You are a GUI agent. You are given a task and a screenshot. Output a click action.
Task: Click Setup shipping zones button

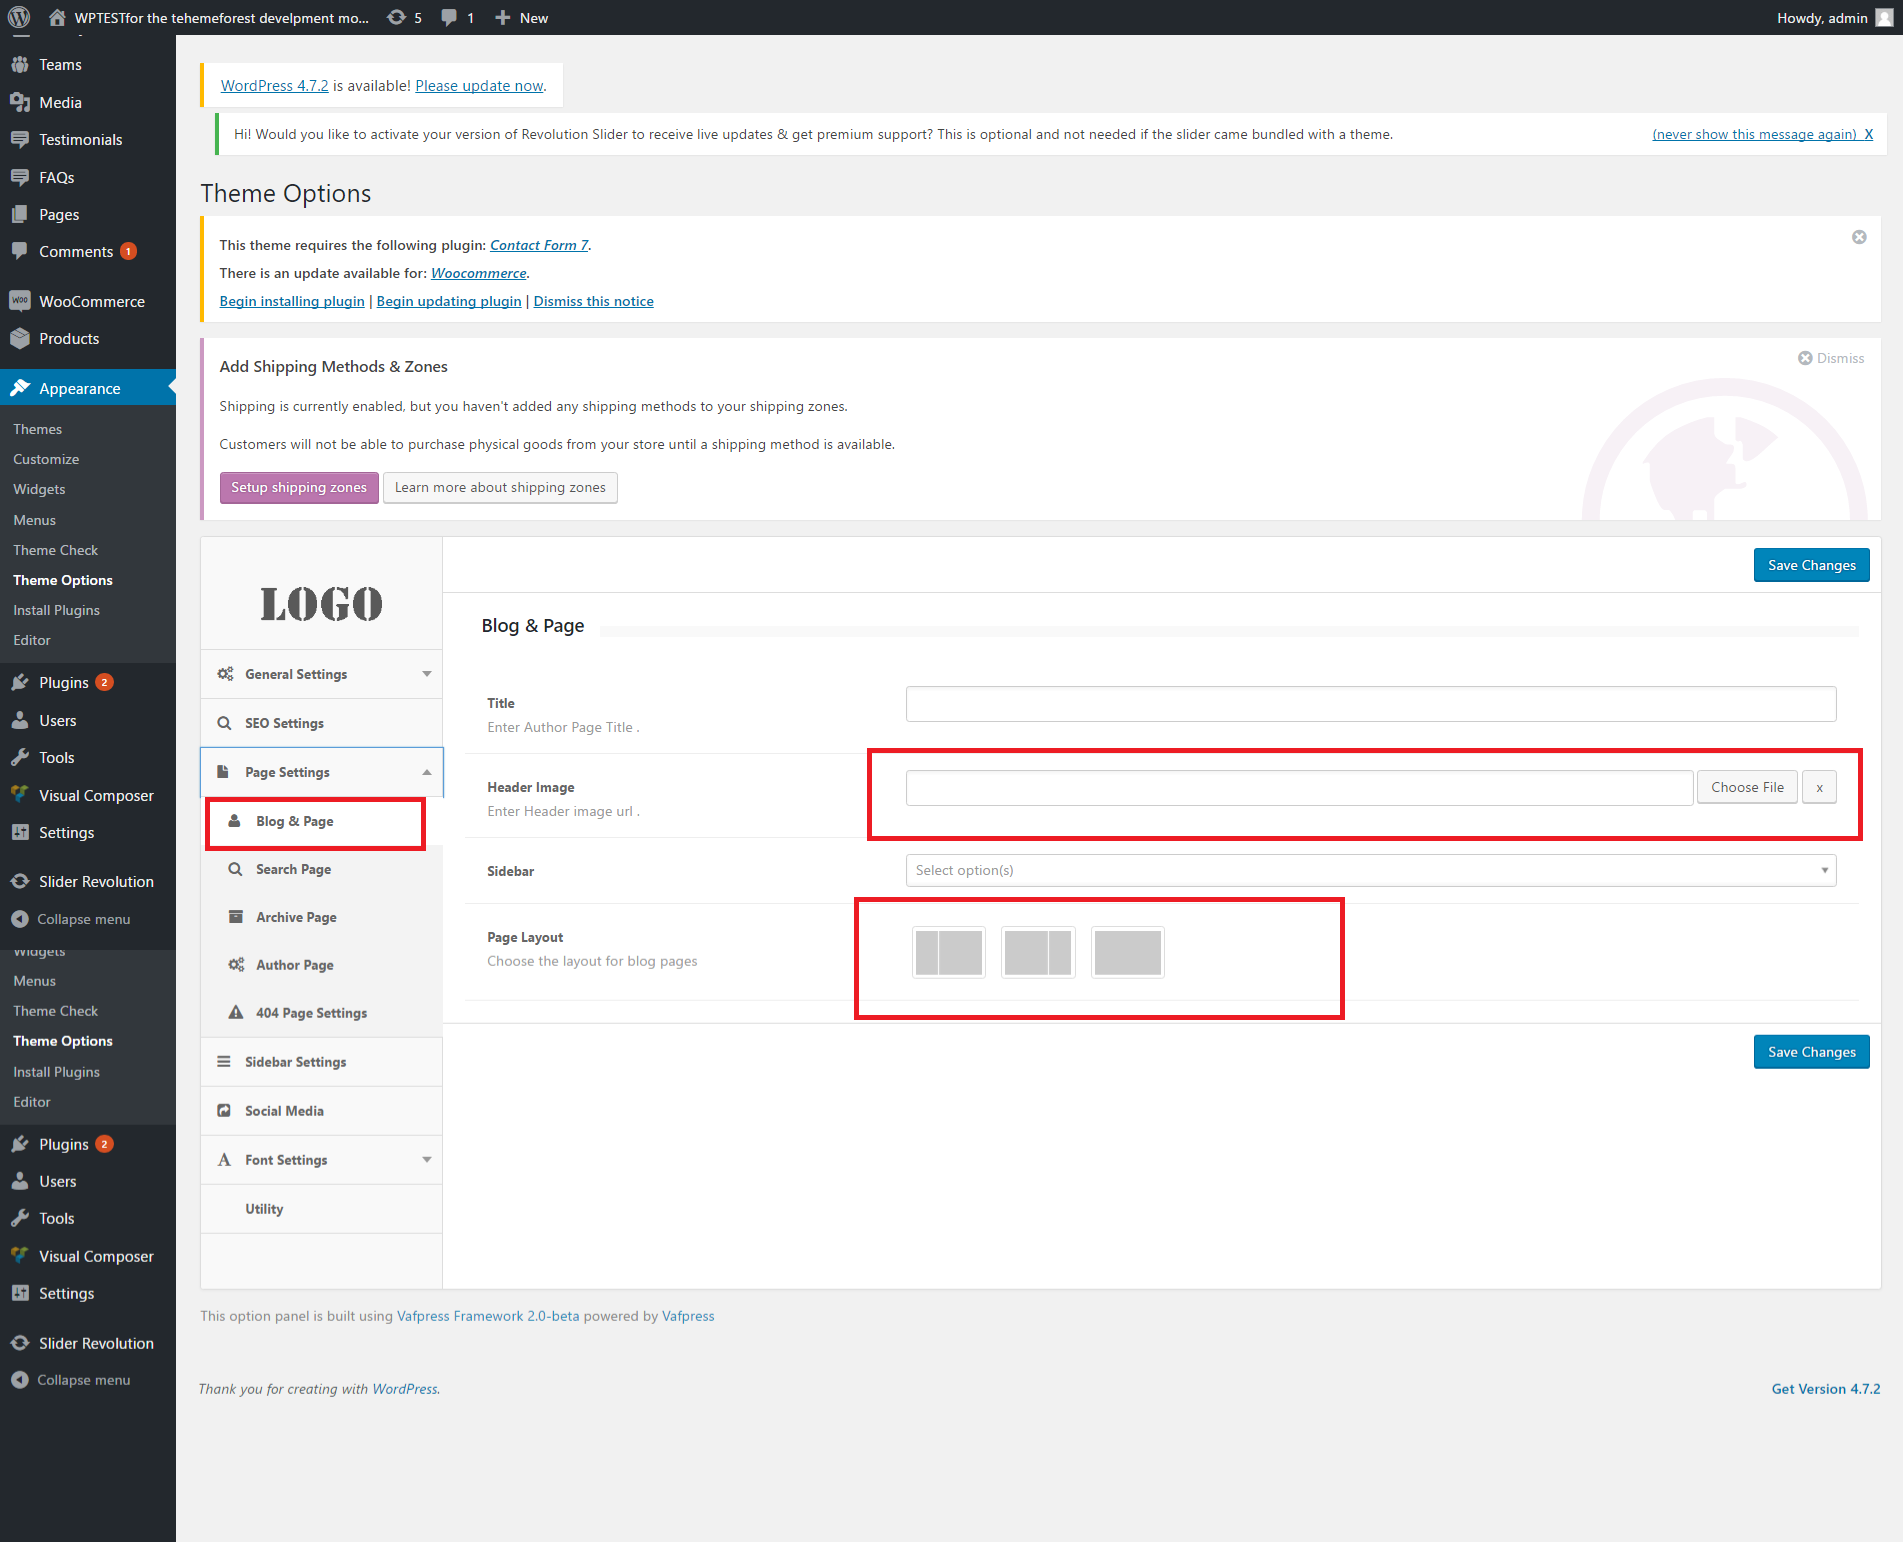299,488
